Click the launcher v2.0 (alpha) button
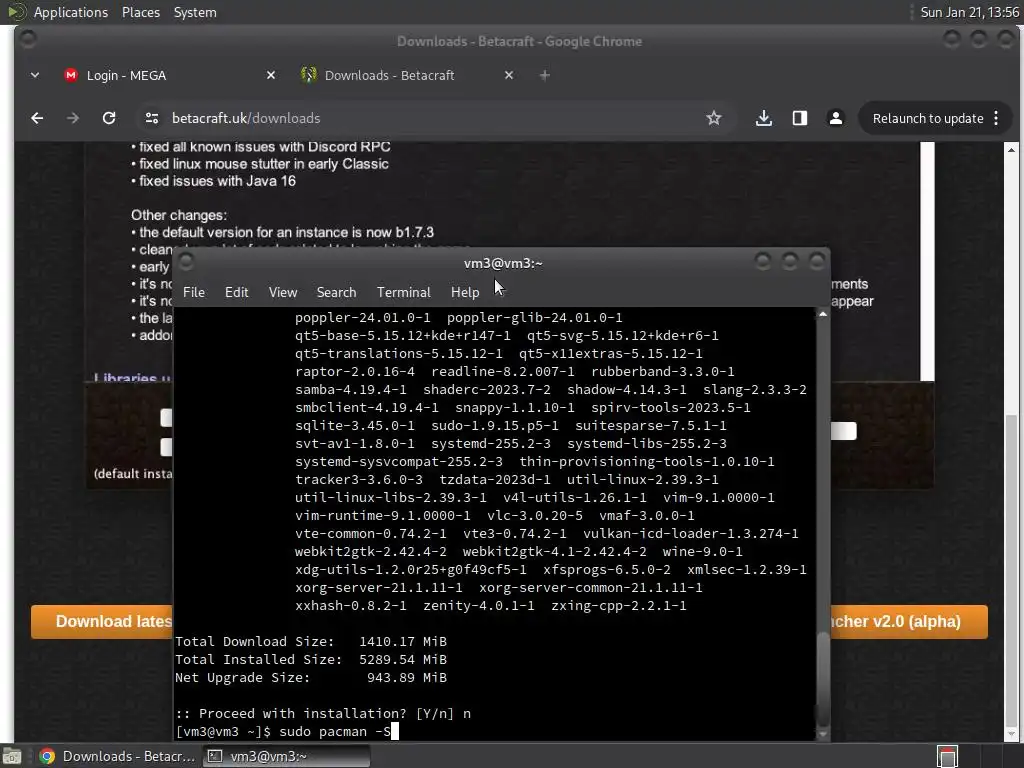Viewport: 1024px width, 768px height. (x=909, y=621)
